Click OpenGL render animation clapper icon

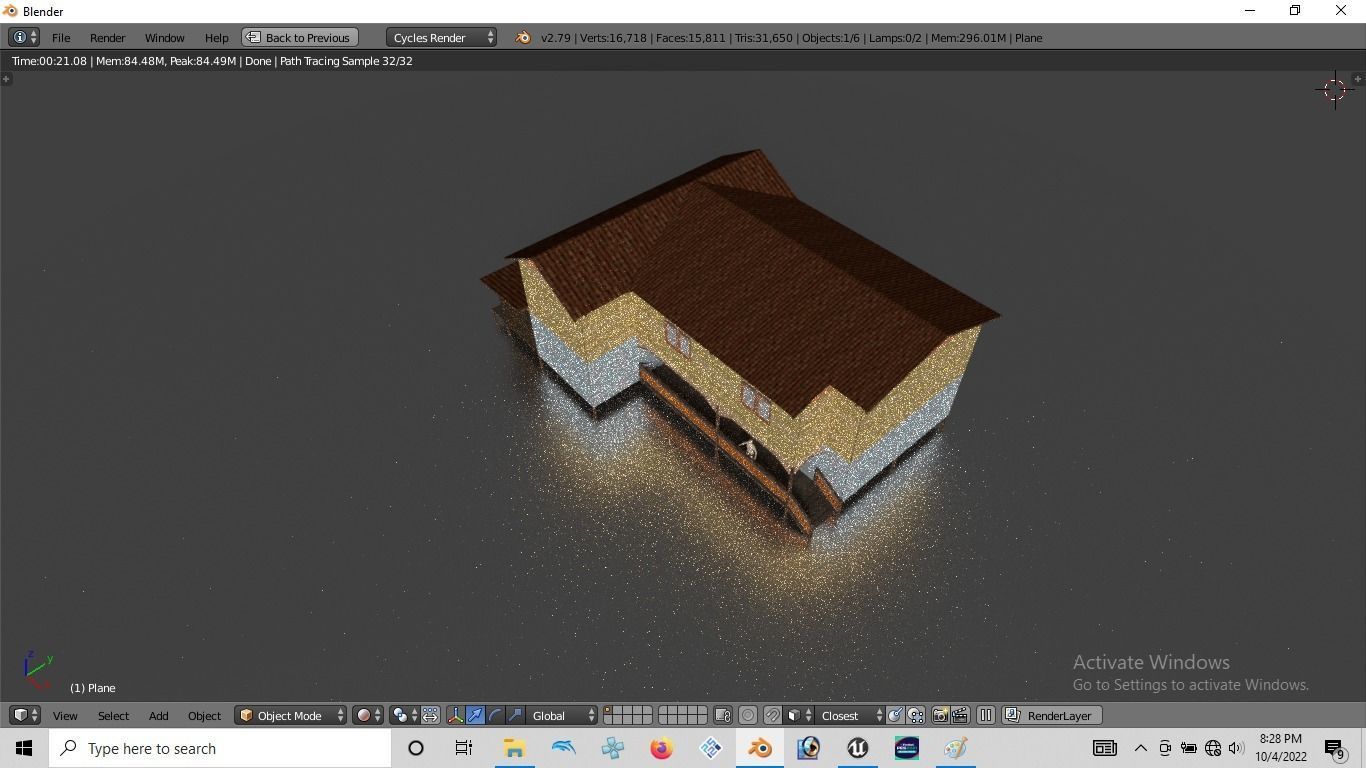tap(960, 715)
